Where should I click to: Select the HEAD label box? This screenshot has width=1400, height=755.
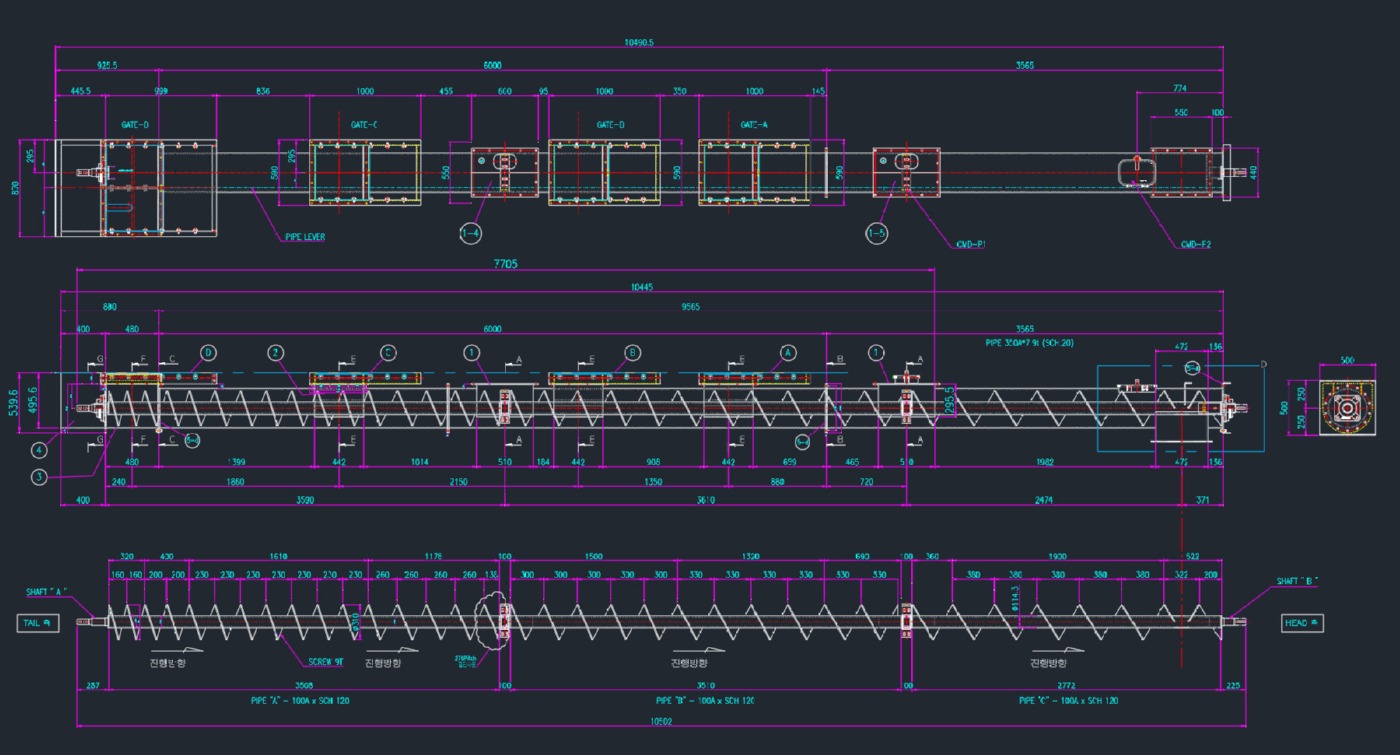pos(1302,623)
